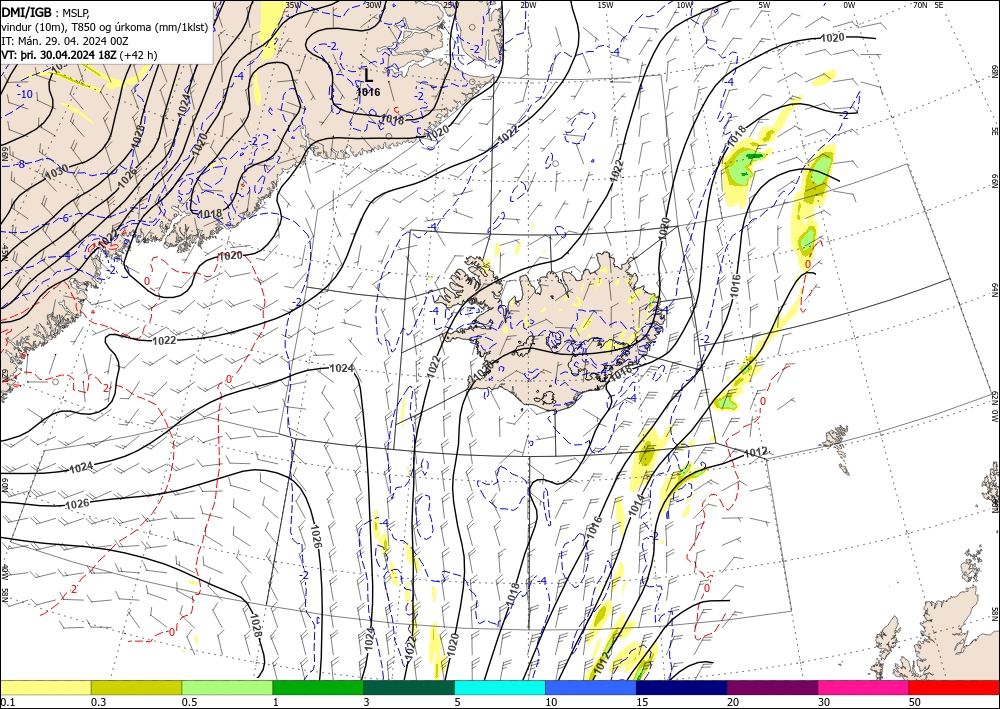Click the blue -10 temperature label

point(26,94)
